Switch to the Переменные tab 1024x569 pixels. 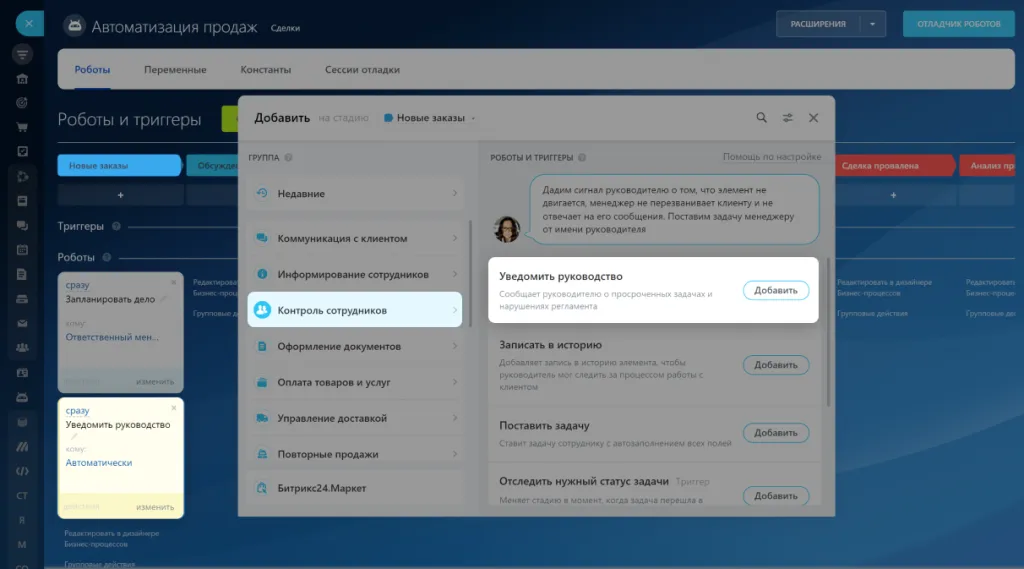(x=175, y=70)
